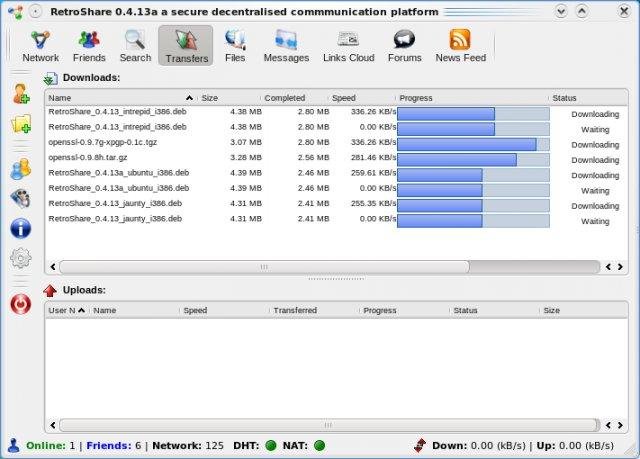This screenshot has width=640, height=459.
Task: Click the Add Friend sidebar icon
Action: 20,94
